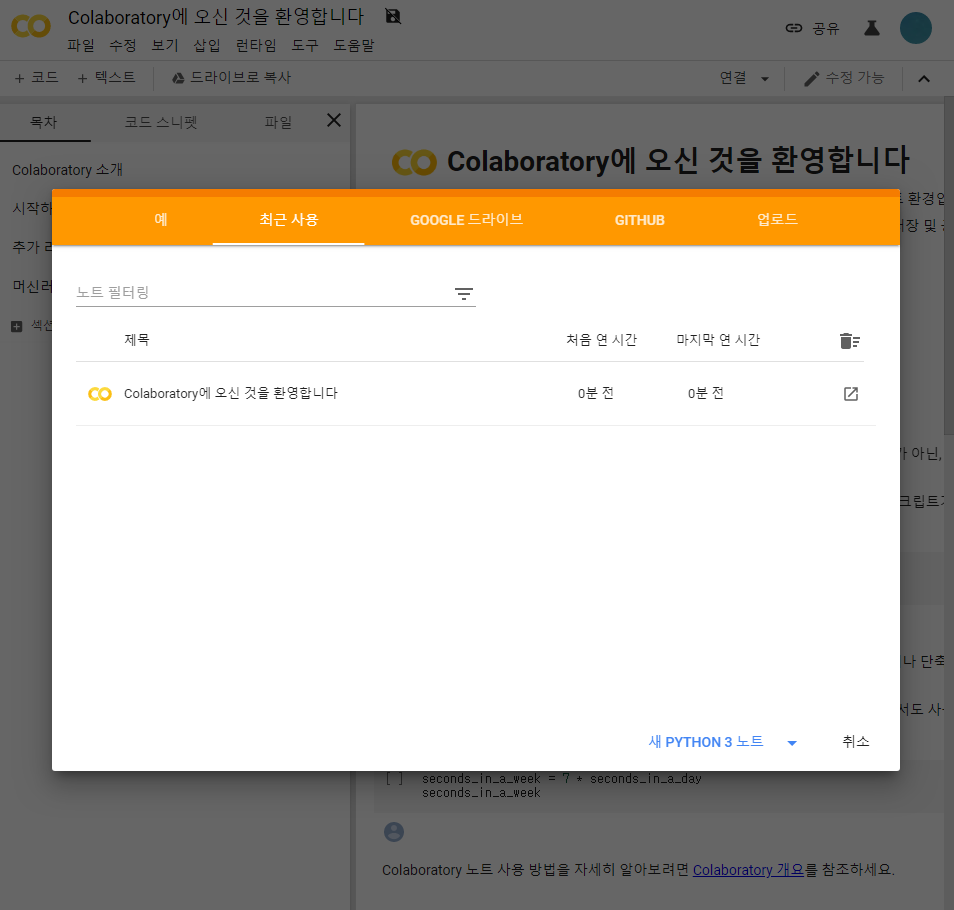Open the notebook in a new tab icon
The image size is (954, 910).
pos(851,394)
